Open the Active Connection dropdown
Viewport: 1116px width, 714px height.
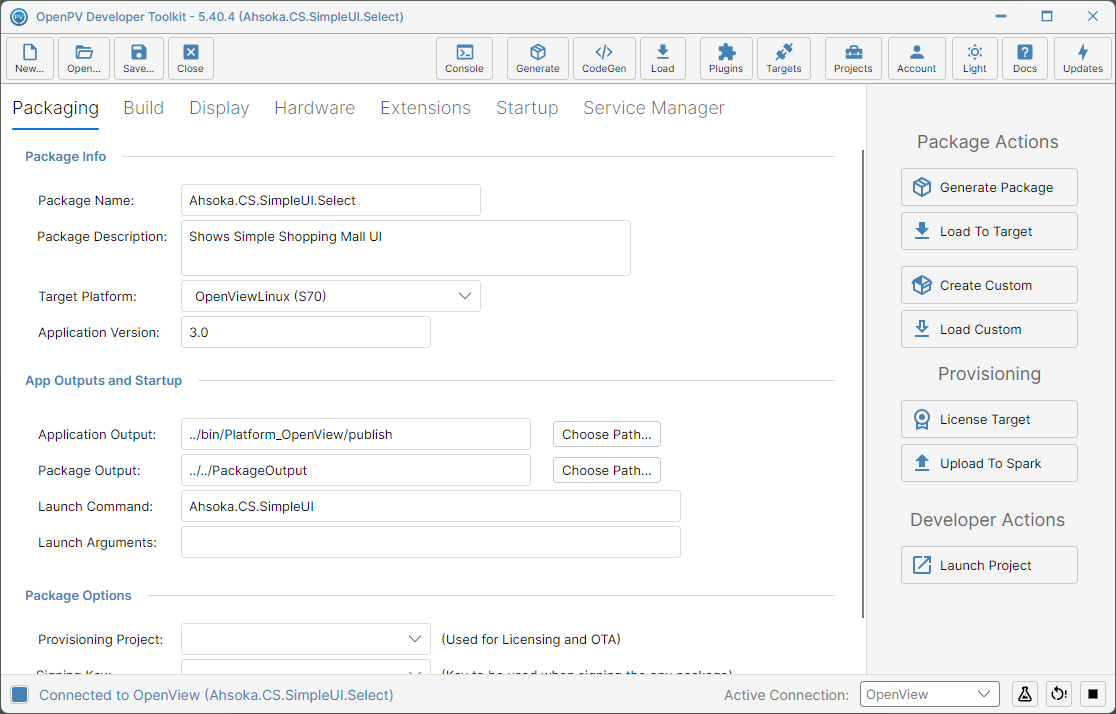click(x=930, y=694)
